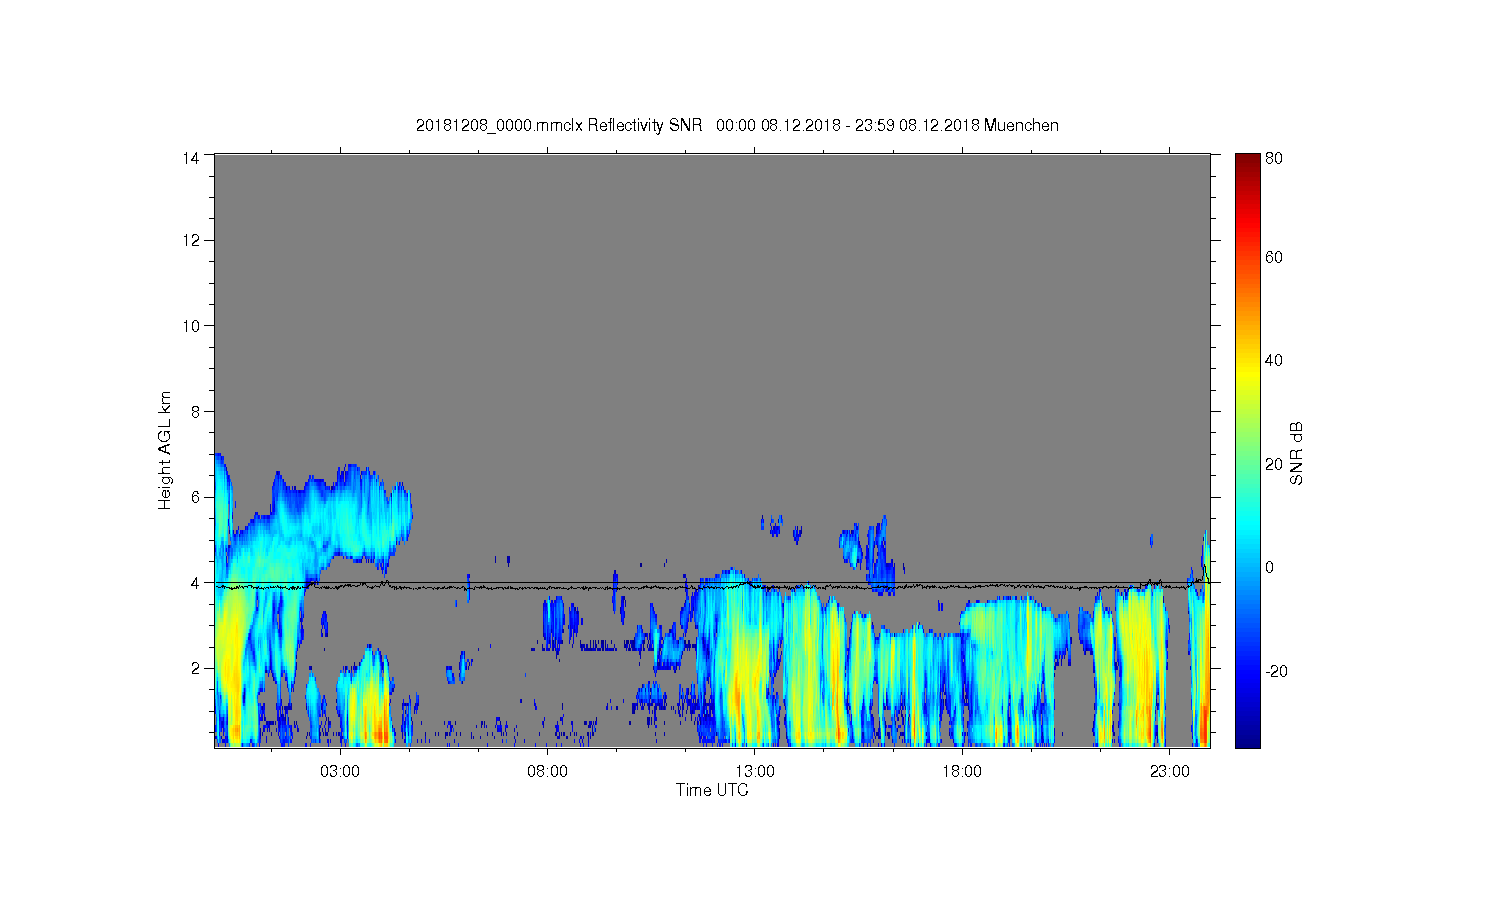Click the dark red top of the colorbar
Screen dimensions: 1500x900
click(x=1247, y=161)
